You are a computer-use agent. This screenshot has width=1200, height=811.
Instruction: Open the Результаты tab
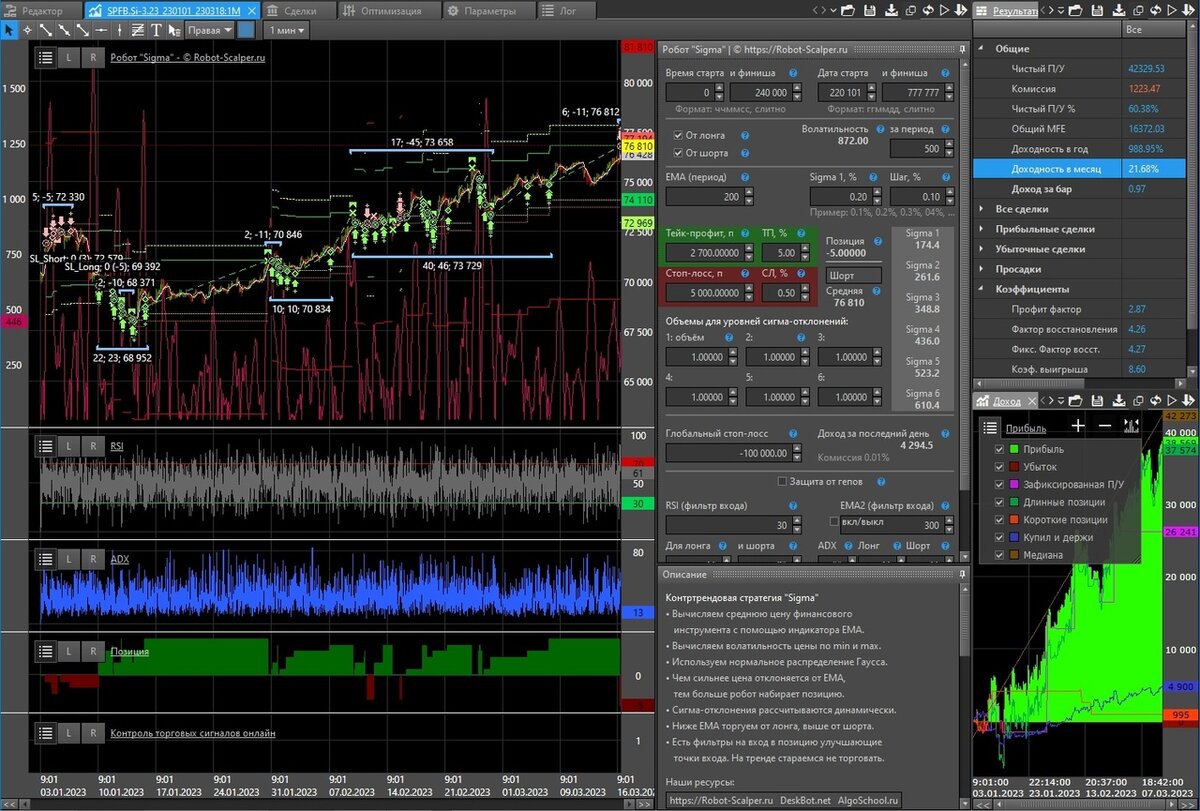[x=1007, y=10]
